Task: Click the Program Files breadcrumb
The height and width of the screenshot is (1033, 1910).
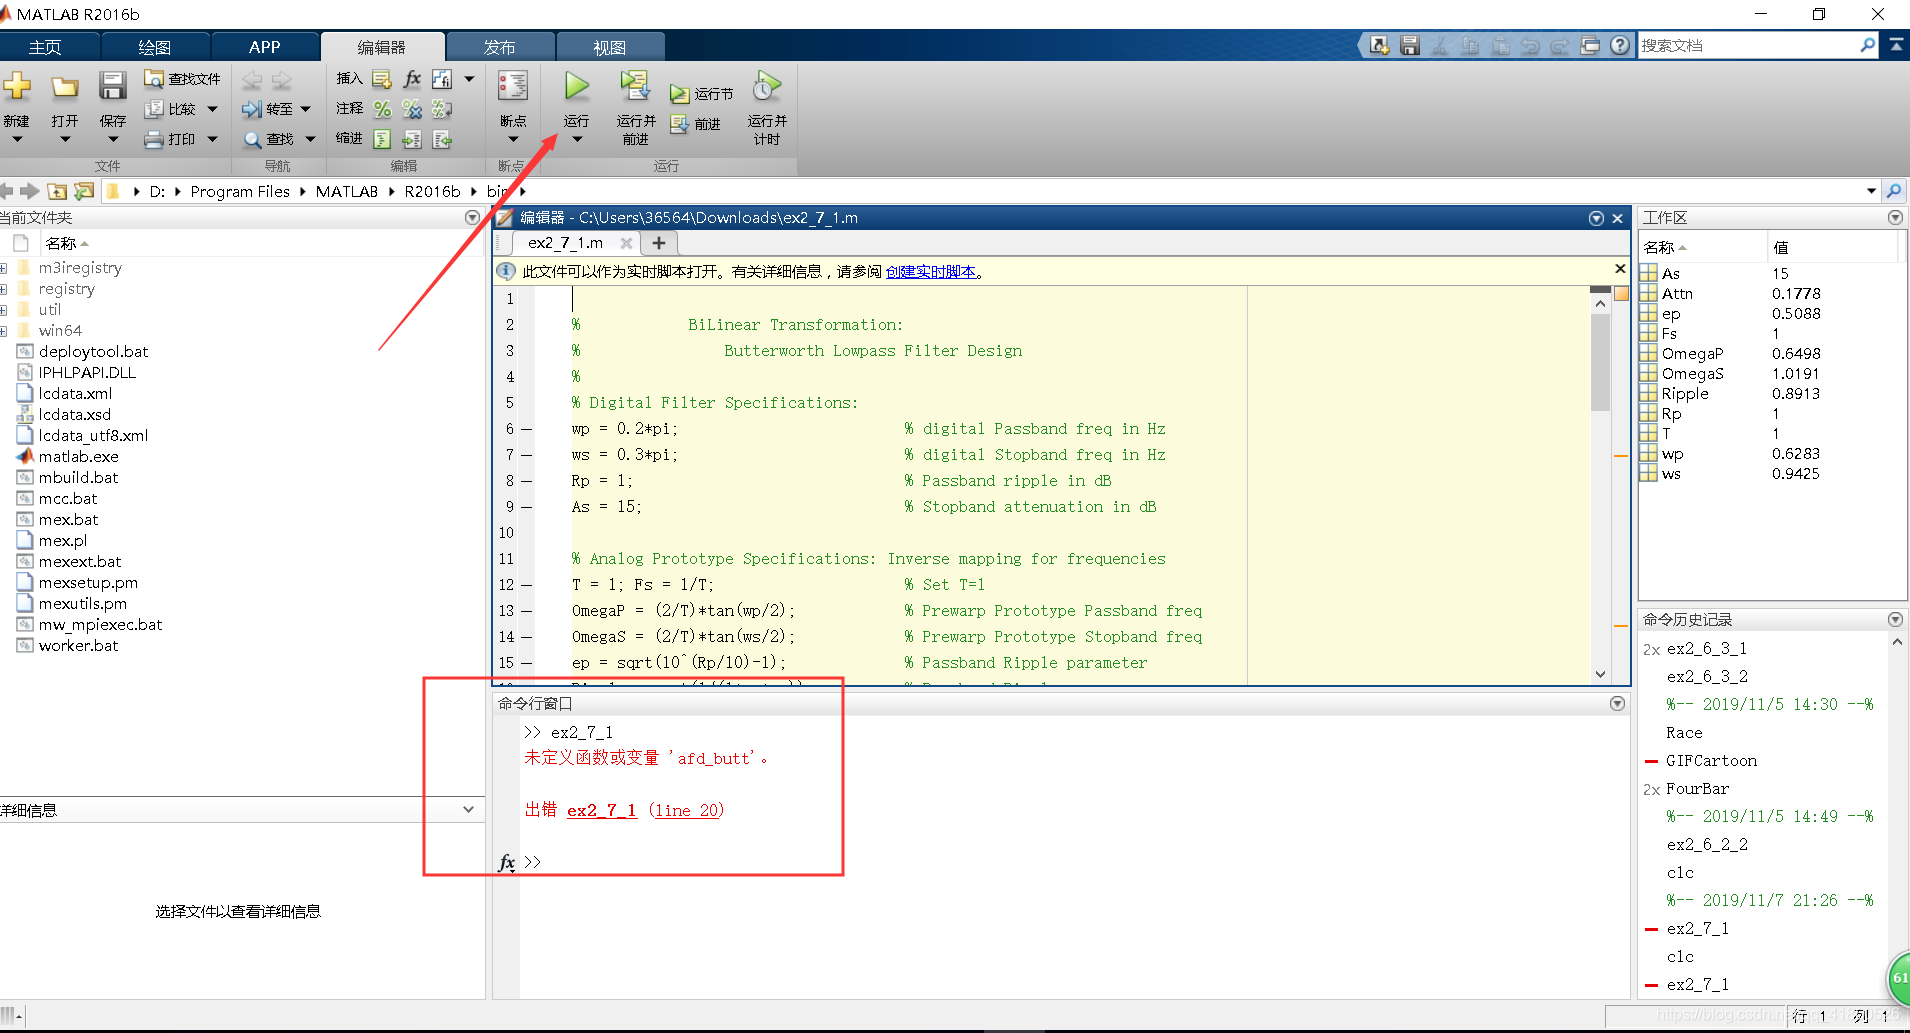Action: click(x=240, y=191)
